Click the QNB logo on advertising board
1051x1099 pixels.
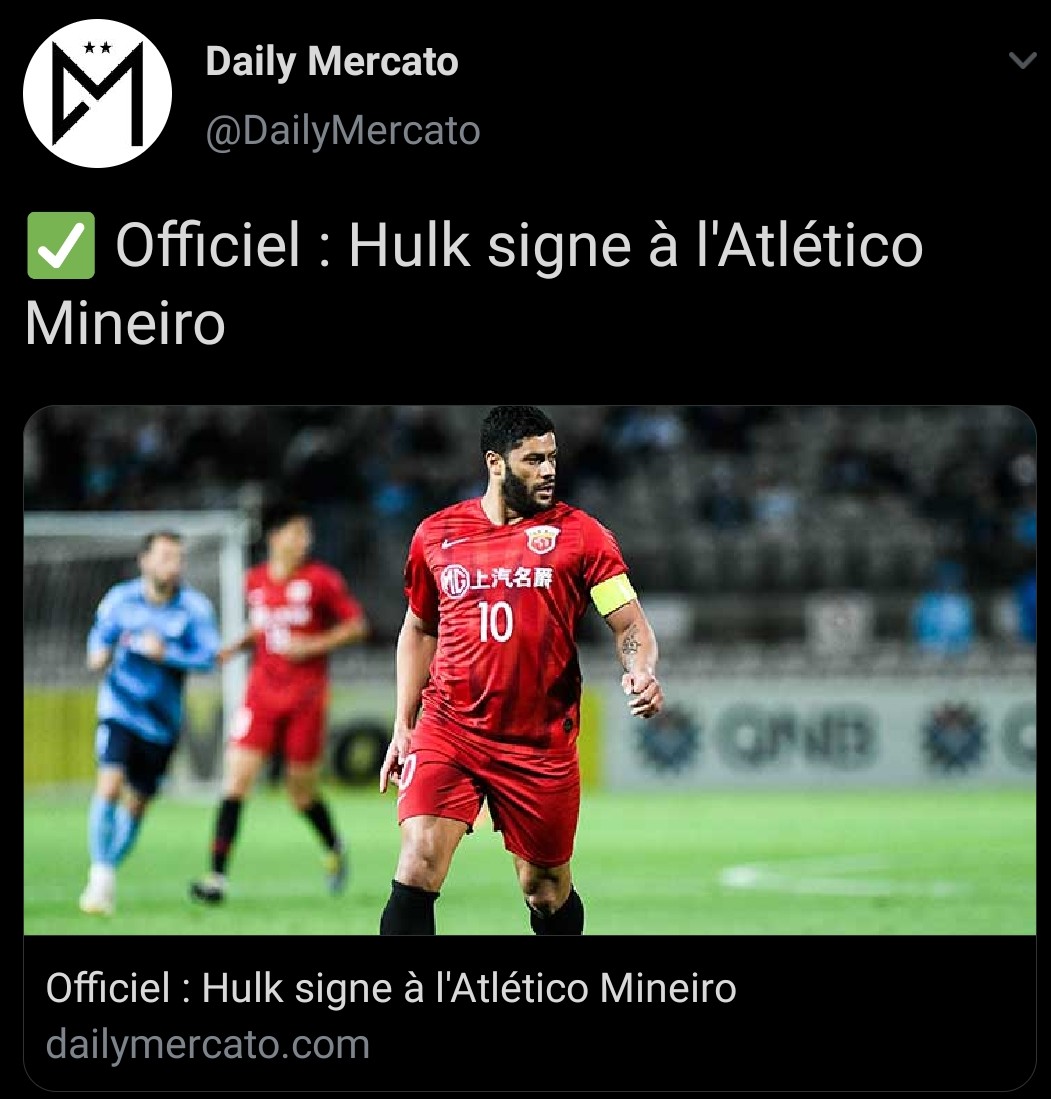799,736
